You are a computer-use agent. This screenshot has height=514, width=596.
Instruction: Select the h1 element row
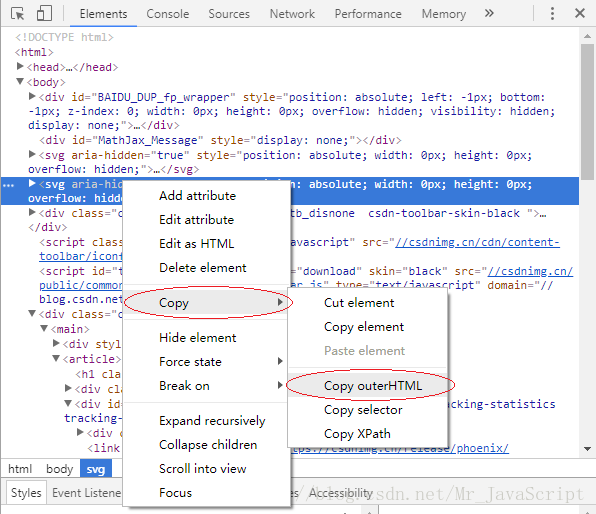click(98, 374)
